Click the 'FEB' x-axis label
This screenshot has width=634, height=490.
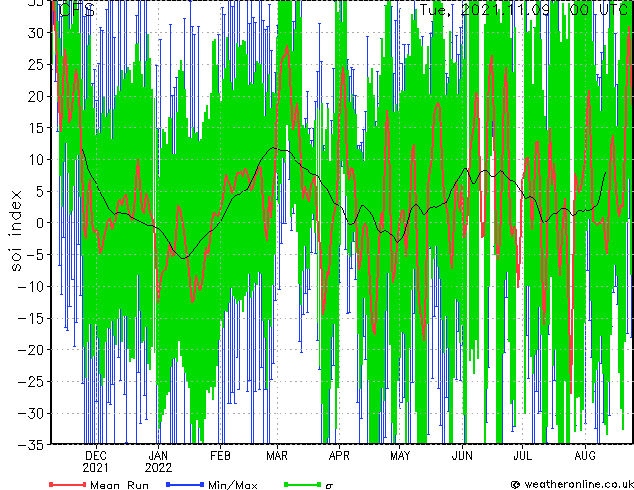pos(220,456)
